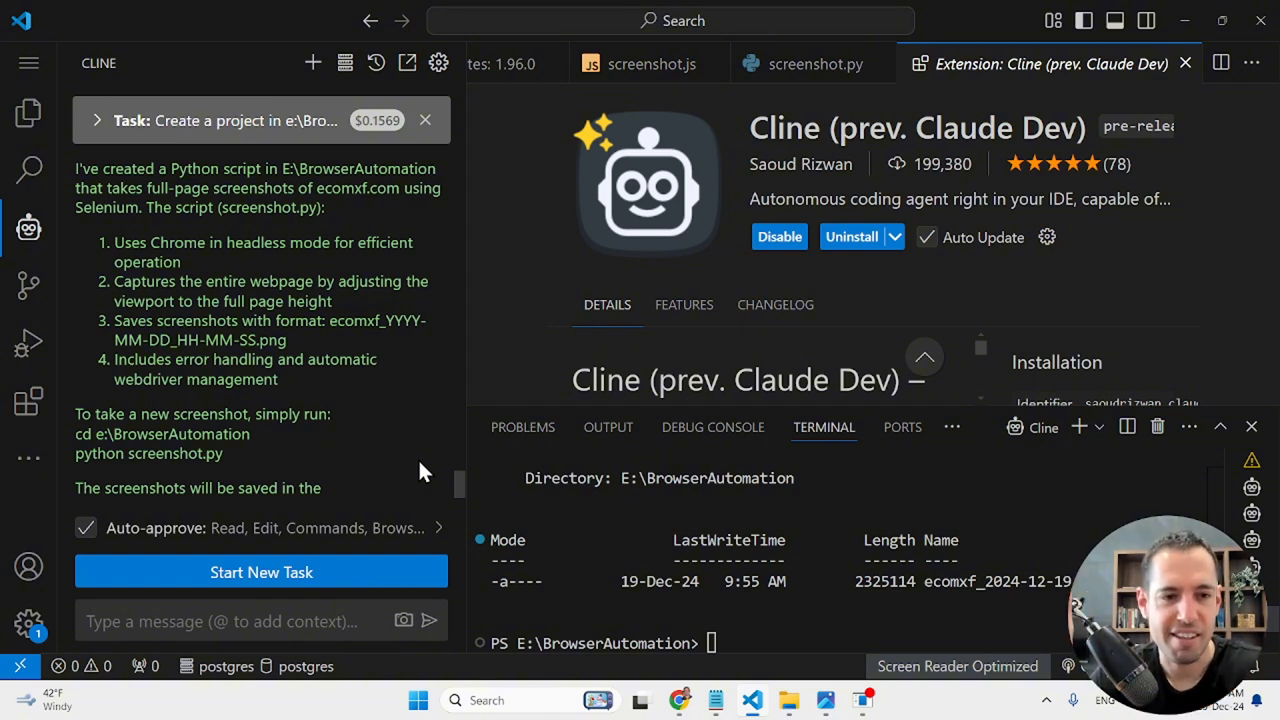Expand the Task header chevron
The image size is (1280, 720).
pyautogui.click(x=97, y=120)
